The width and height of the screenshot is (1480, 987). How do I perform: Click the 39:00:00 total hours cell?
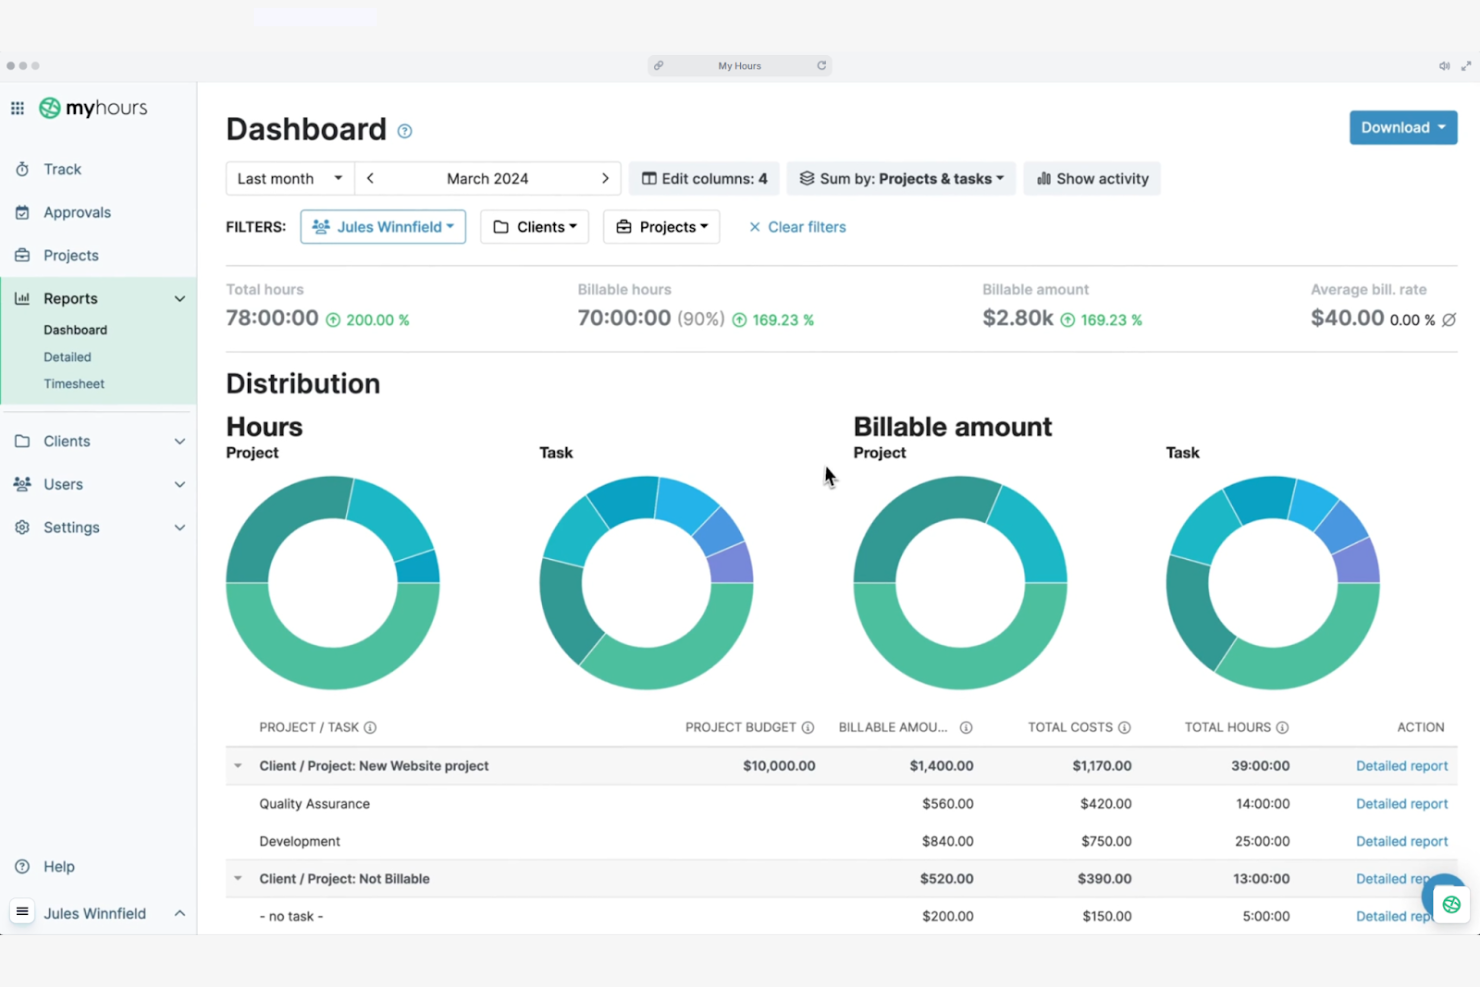[x=1260, y=766]
